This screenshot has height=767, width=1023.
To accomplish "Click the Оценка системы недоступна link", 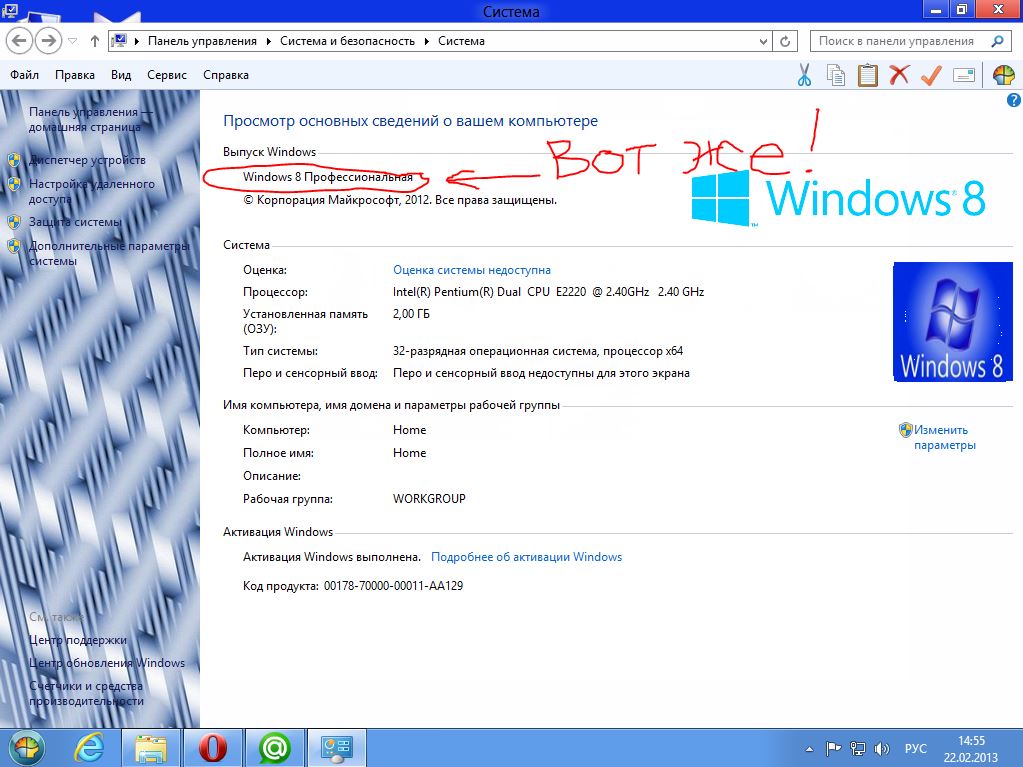I will [472, 270].
